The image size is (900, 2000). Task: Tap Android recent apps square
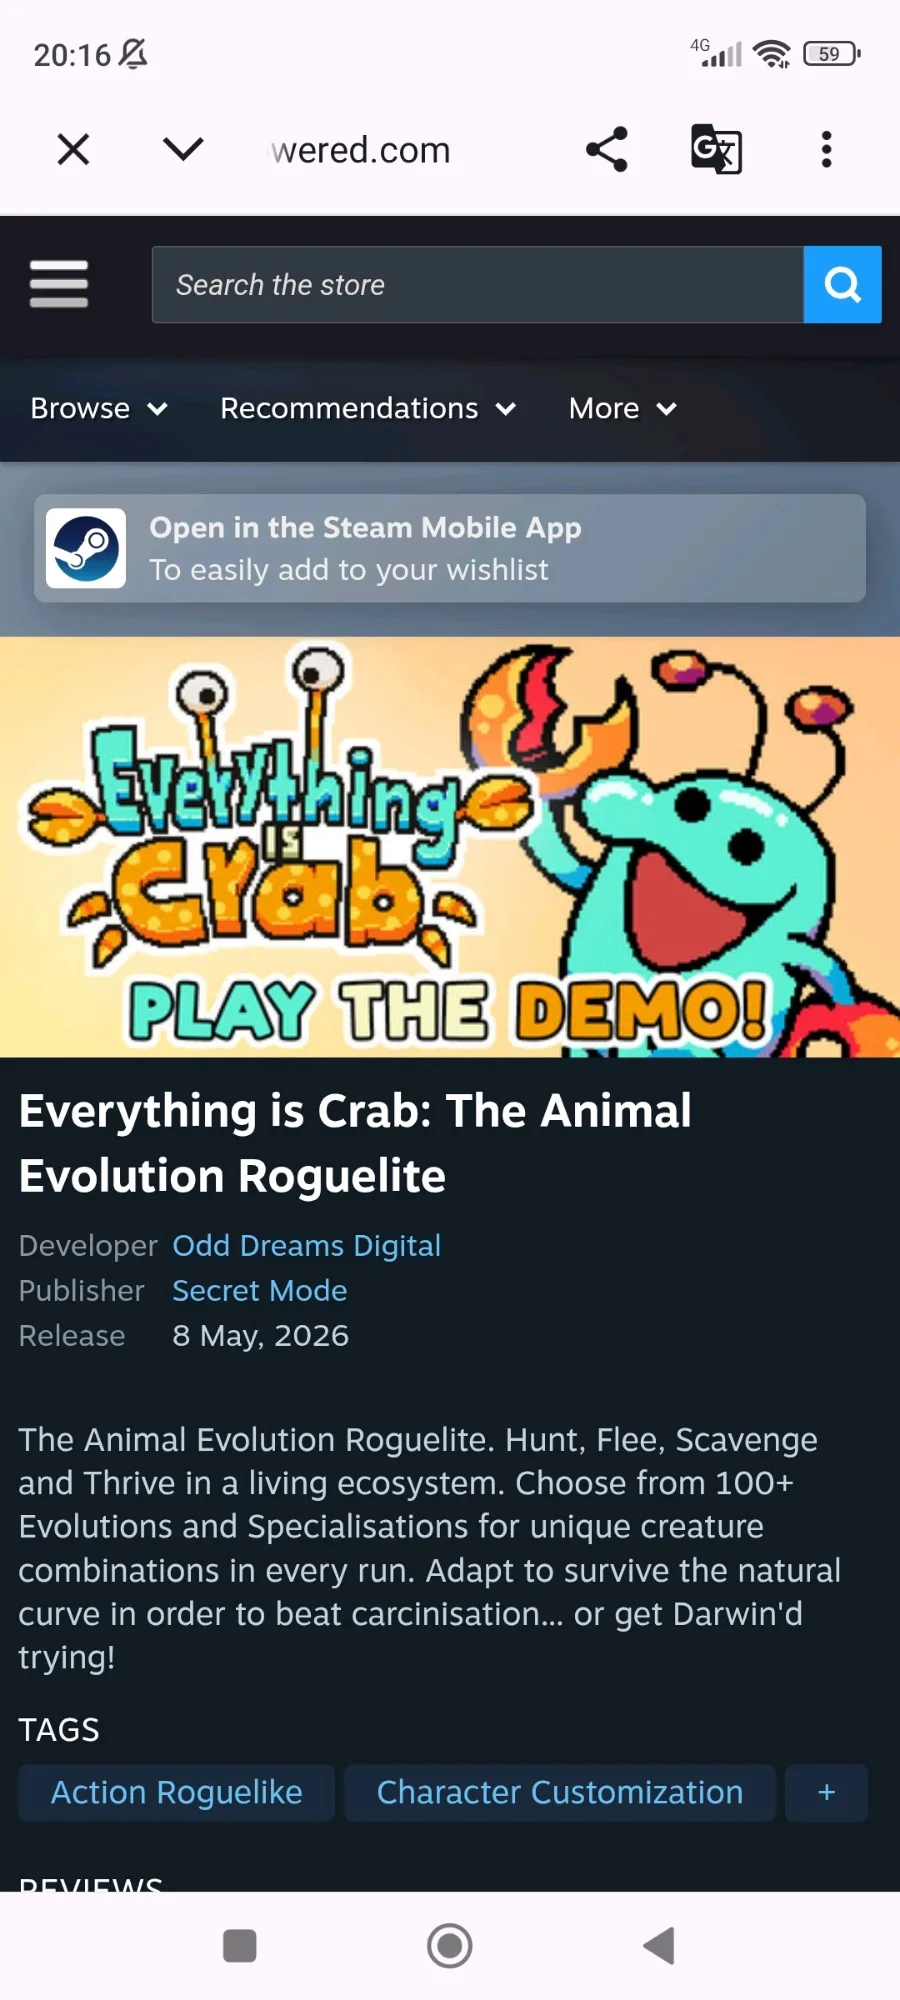click(x=240, y=1946)
